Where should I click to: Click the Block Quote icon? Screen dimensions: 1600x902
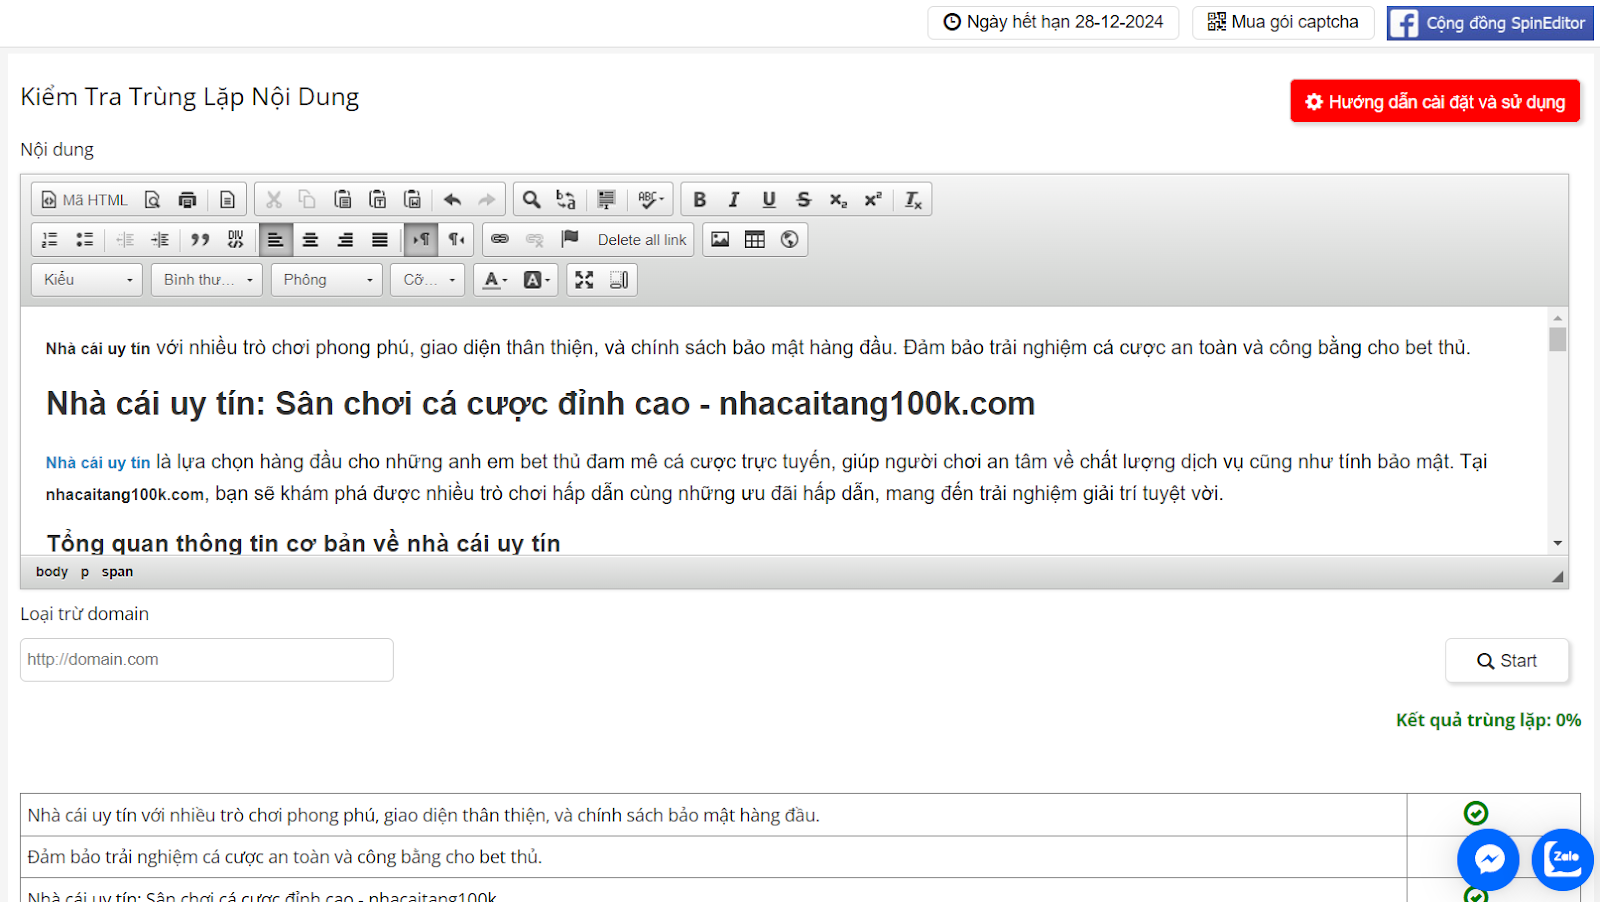click(x=200, y=240)
